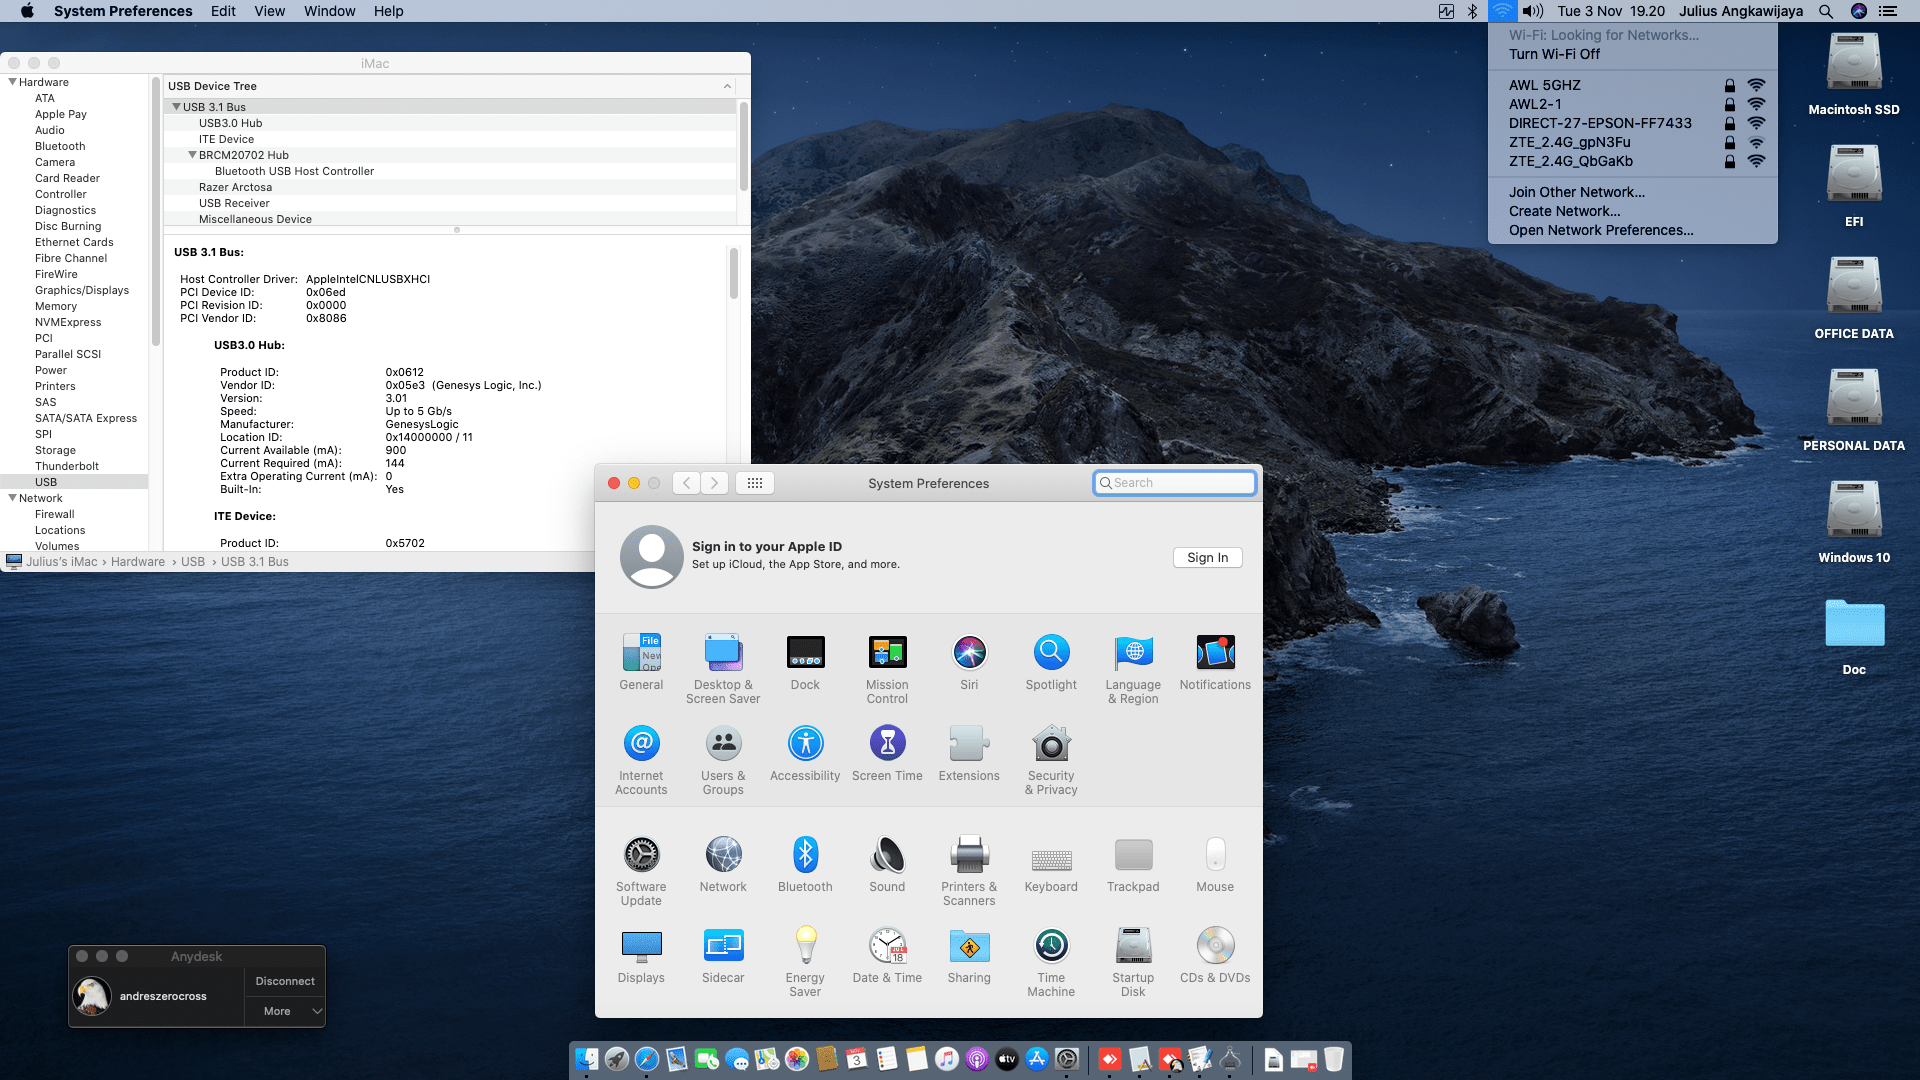Screen dimensions: 1920x1080
Task: Open the Macintosh SSD desktop drive
Action: (1854, 74)
